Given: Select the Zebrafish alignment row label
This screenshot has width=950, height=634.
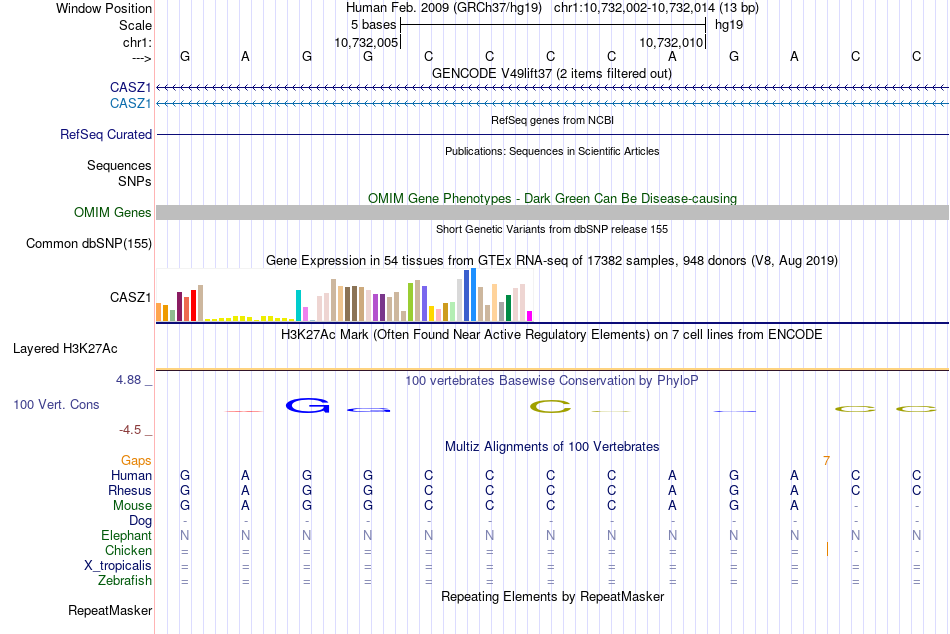Looking at the screenshot, I should pyautogui.click(x=125, y=581).
